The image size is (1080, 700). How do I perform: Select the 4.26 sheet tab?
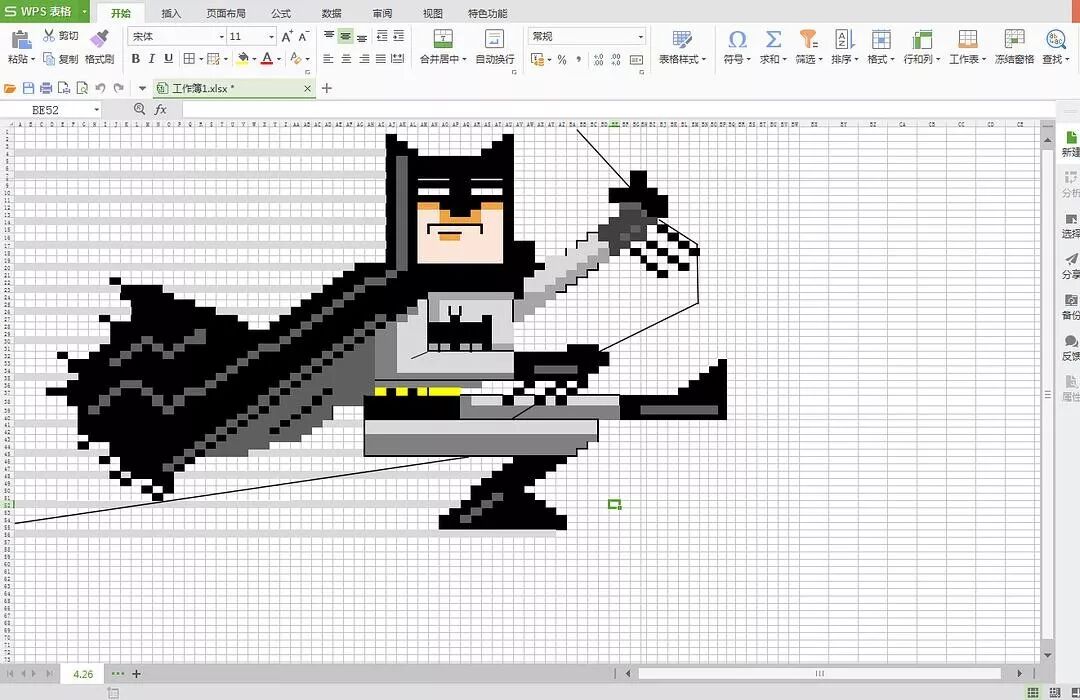click(x=83, y=674)
